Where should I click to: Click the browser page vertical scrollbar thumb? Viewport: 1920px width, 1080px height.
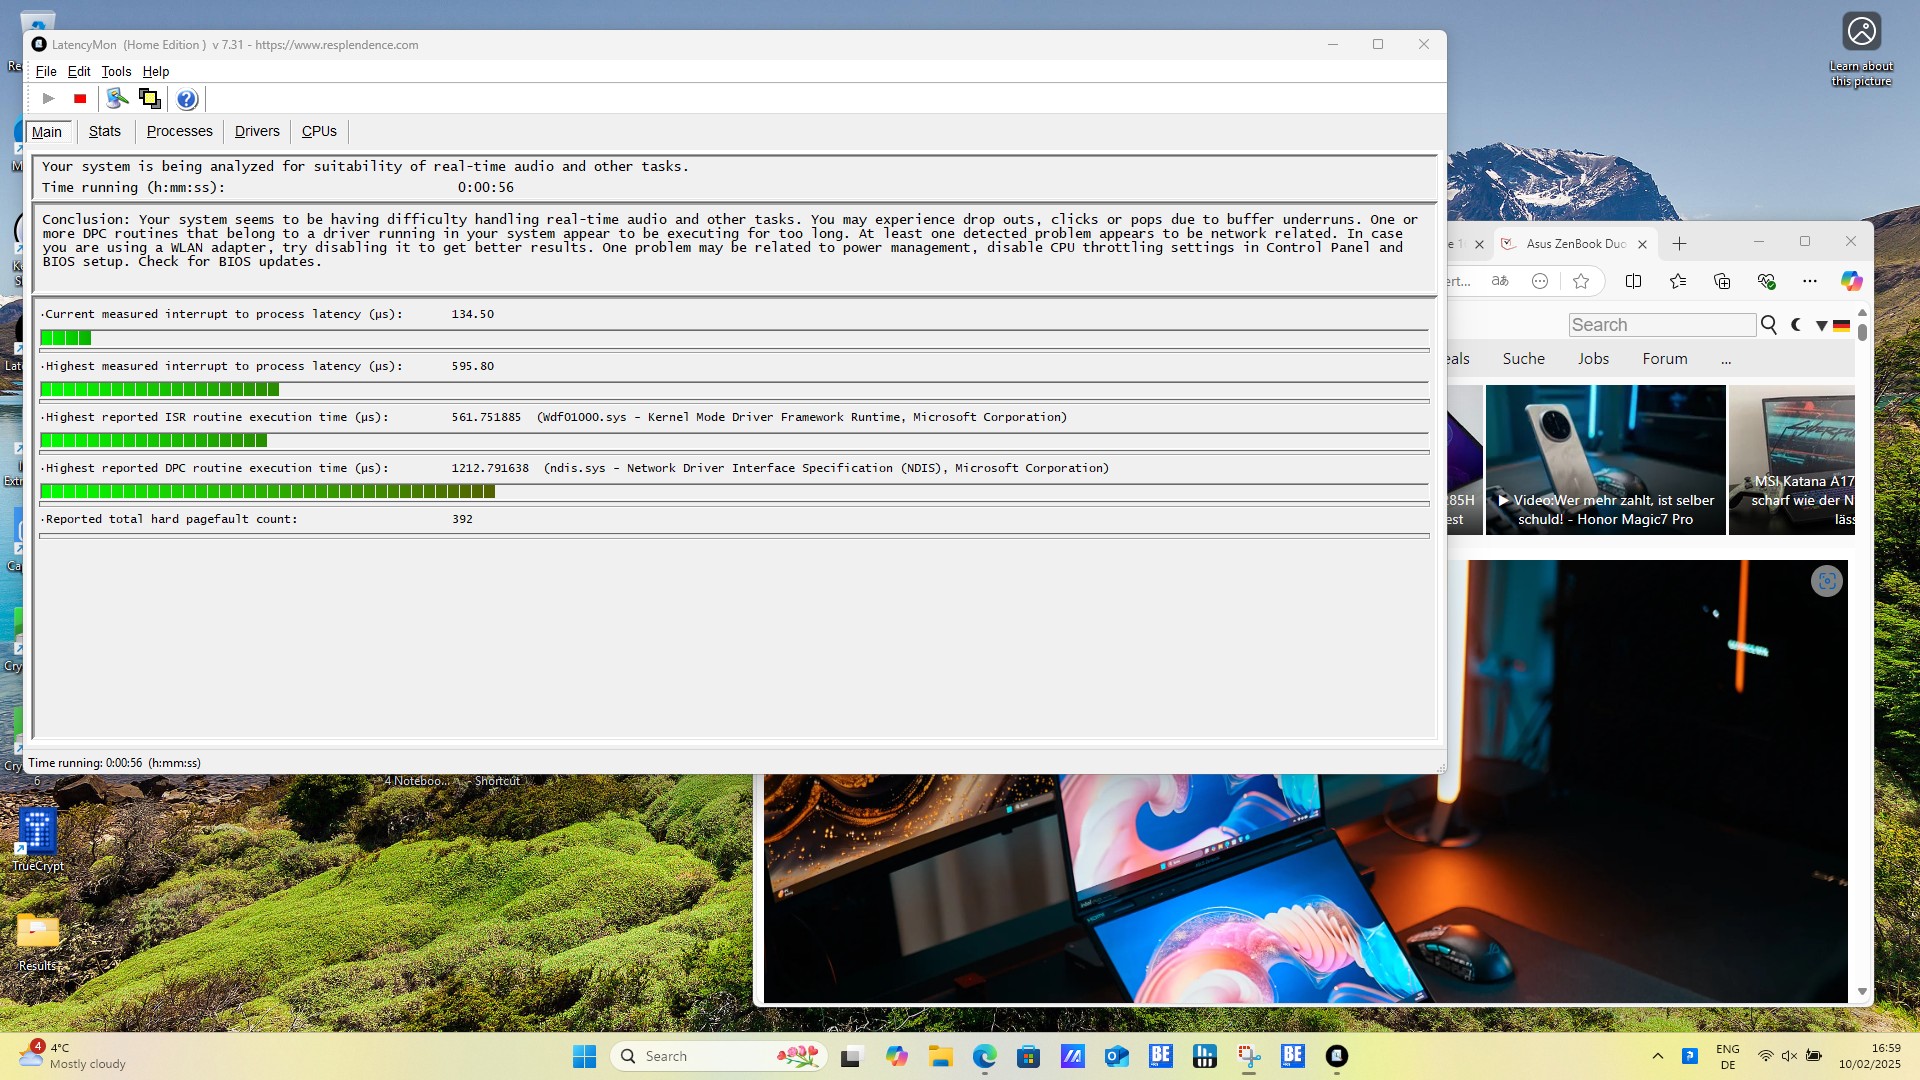[1862, 332]
